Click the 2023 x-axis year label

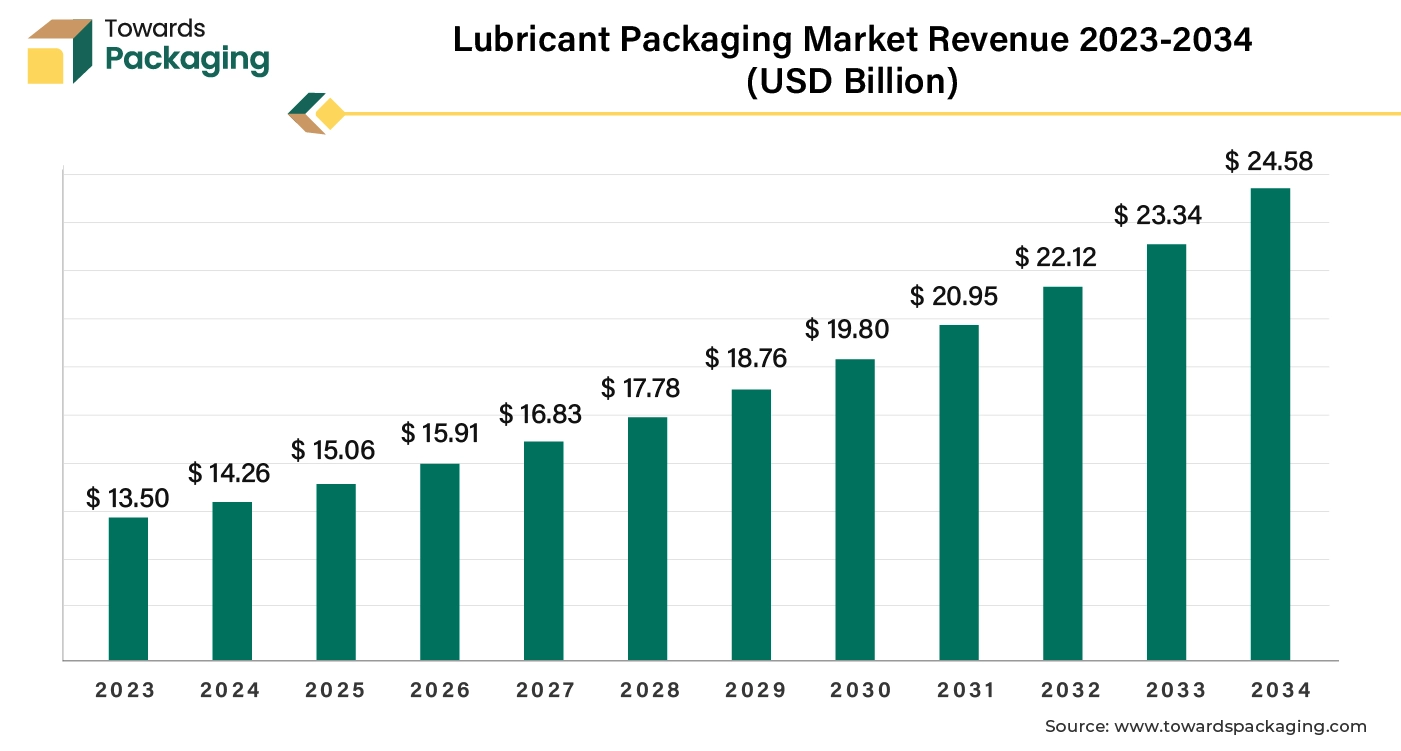[x=126, y=690]
